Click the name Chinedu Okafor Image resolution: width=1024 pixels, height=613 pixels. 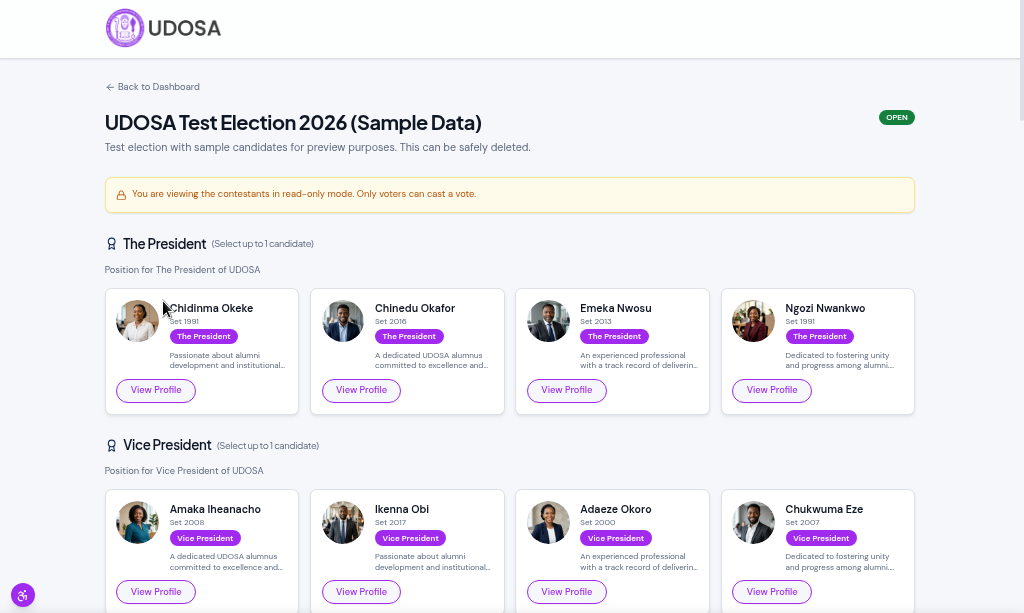coord(415,308)
